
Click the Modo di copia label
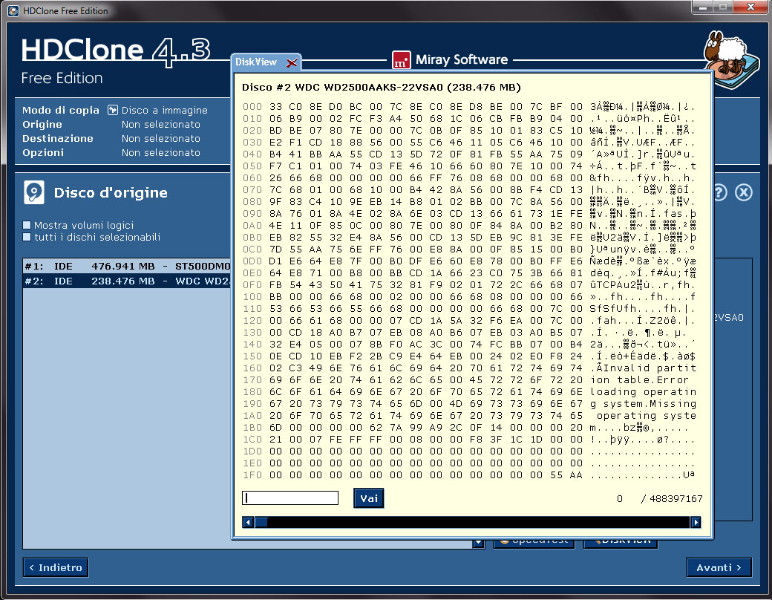tap(61, 110)
